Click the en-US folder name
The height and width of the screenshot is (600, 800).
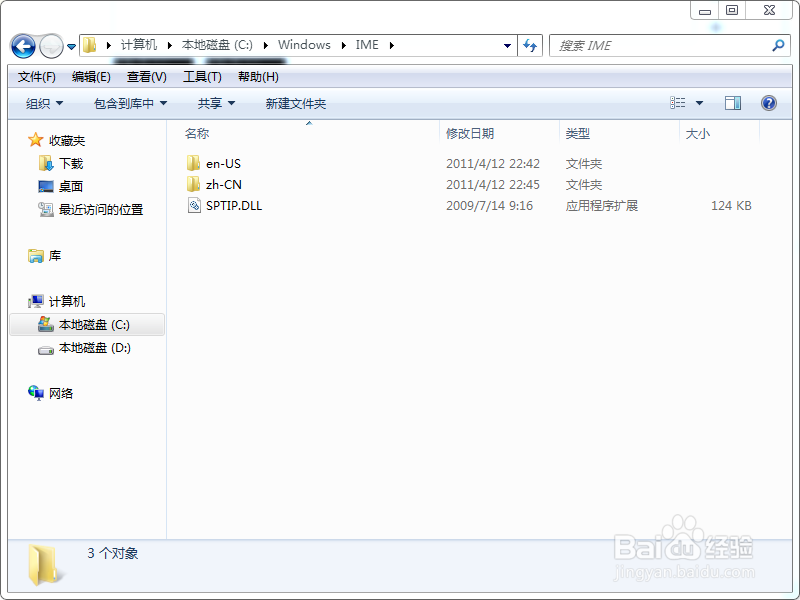[223, 164]
